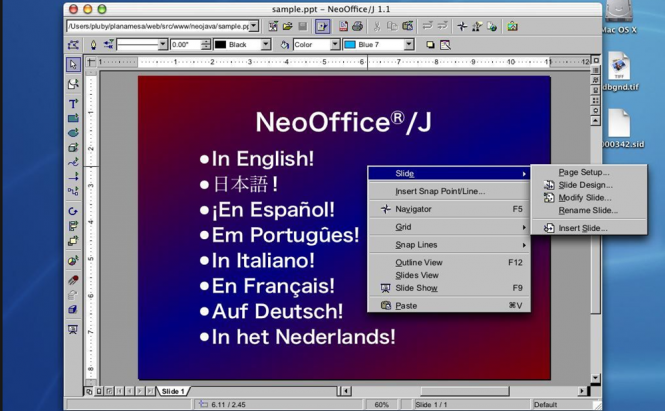Click the horizontal scrollbar thumb

pyautogui.click(x=464, y=391)
